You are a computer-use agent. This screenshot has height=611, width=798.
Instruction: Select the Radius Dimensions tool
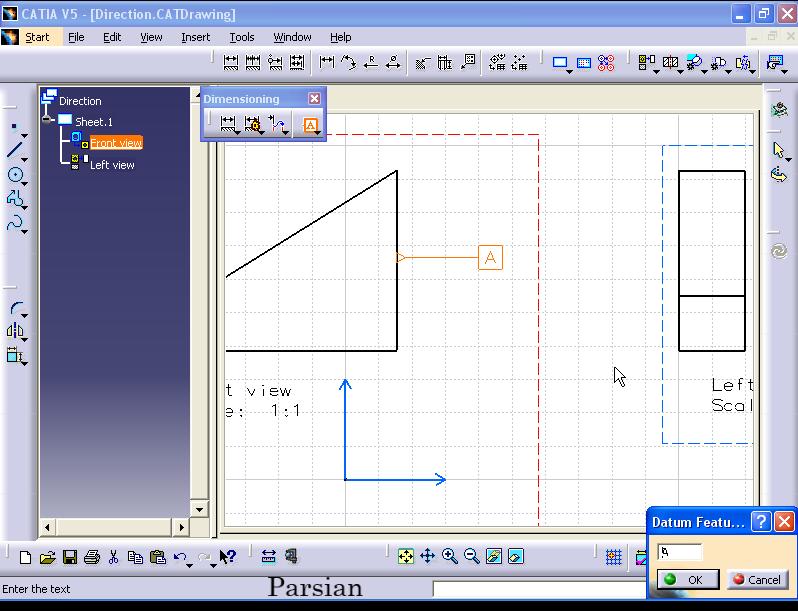tap(371, 63)
